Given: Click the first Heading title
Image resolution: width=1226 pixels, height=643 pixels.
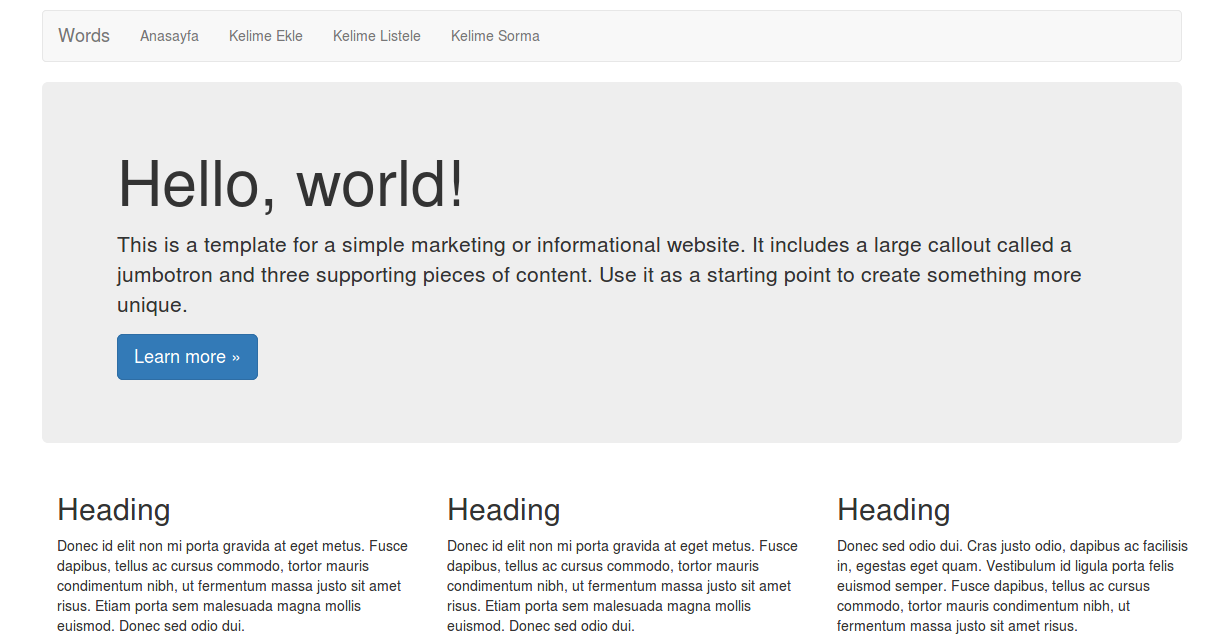Looking at the screenshot, I should click(x=113, y=510).
